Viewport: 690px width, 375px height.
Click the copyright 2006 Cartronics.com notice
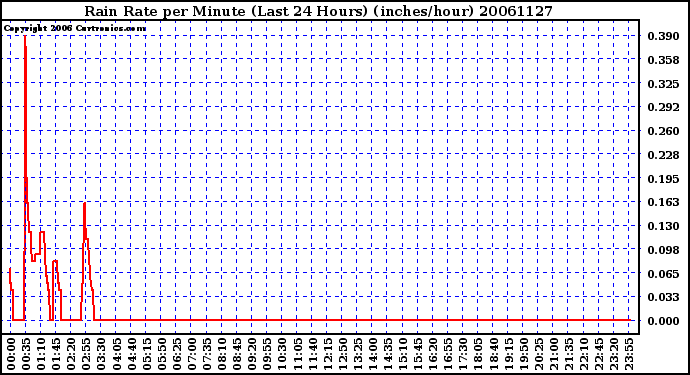pyautogui.click(x=75, y=28)
